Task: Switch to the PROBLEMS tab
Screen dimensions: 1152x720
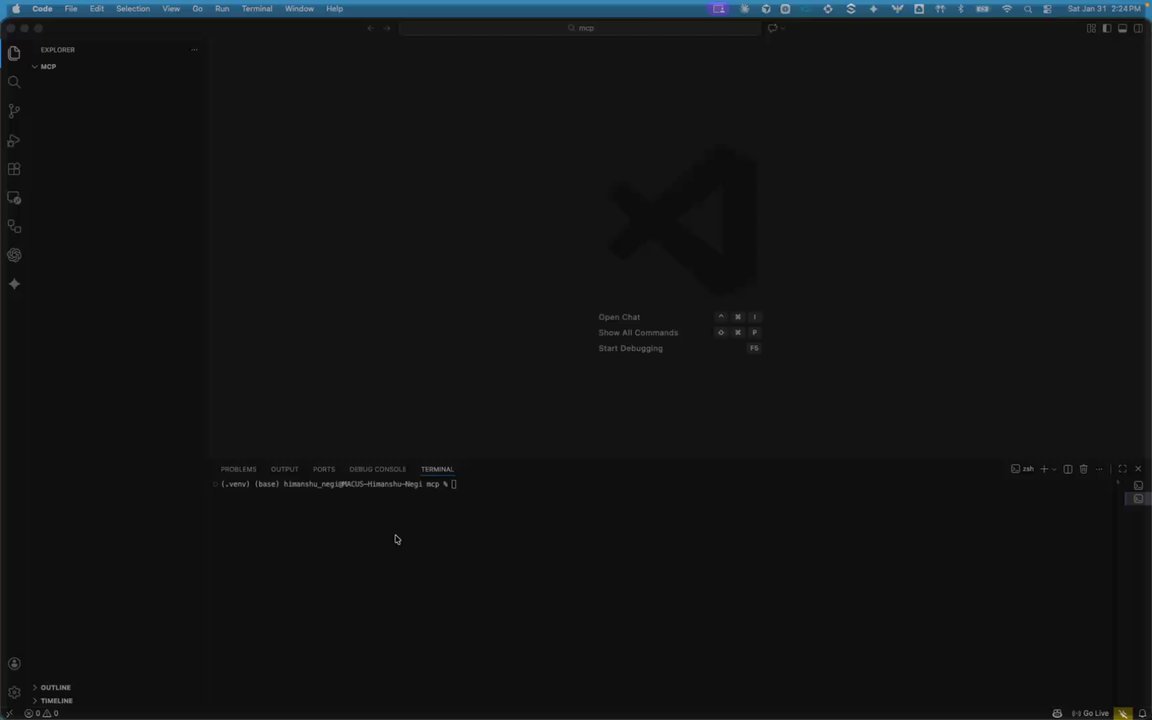Action: coord(238,469)
